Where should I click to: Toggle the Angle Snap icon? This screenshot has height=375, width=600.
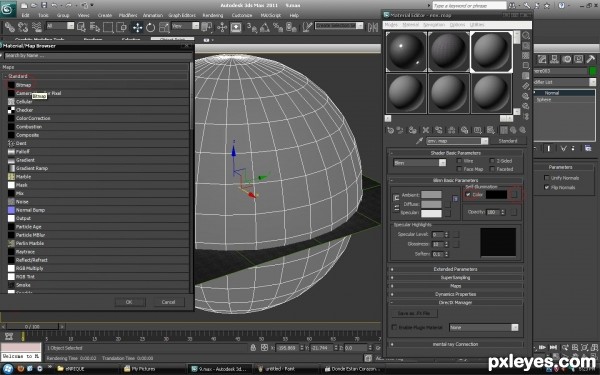click(x=264, y=27)
